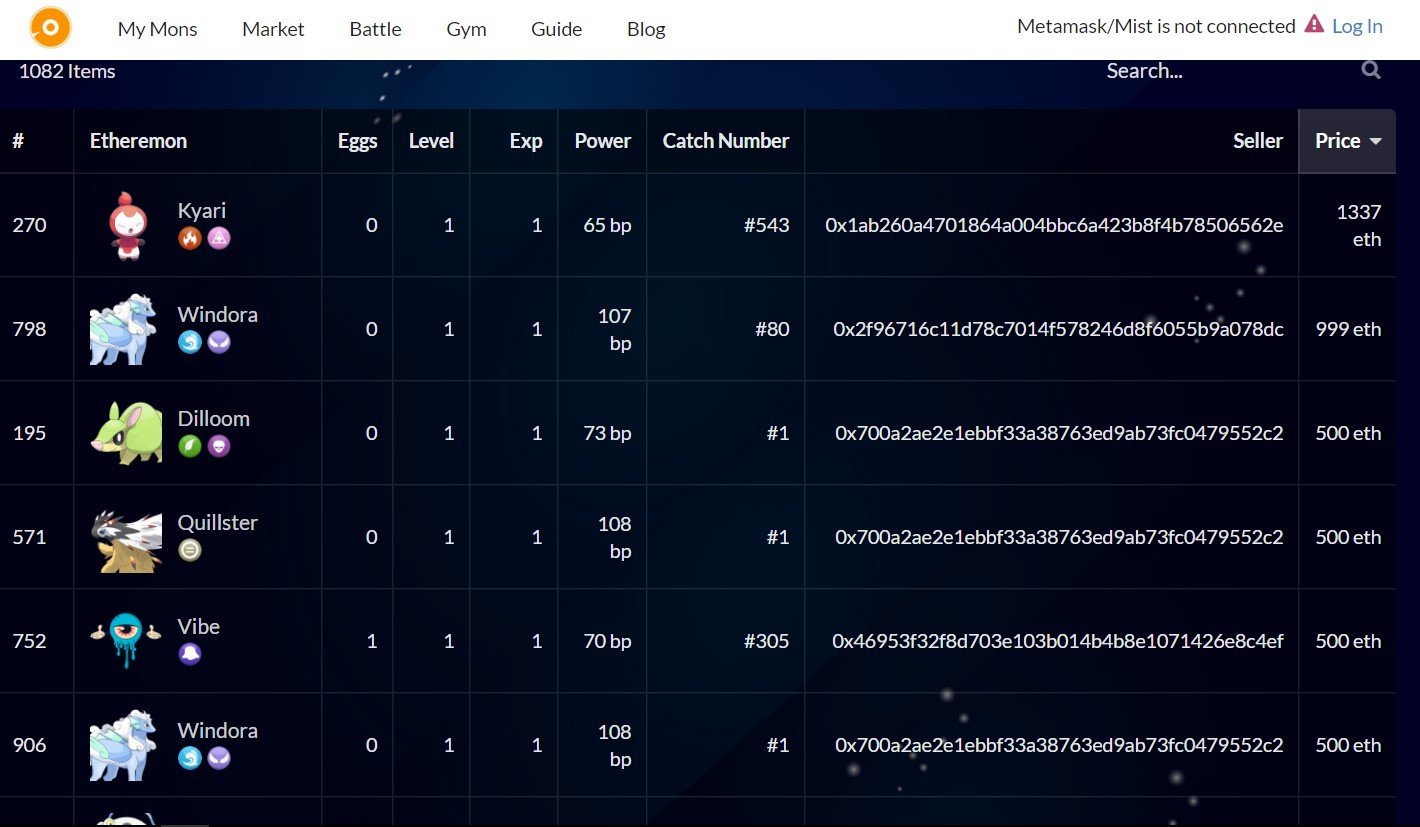Screen dimensions: 1420x827
Task: Click the Dilloom name
Action: [214, 418]
